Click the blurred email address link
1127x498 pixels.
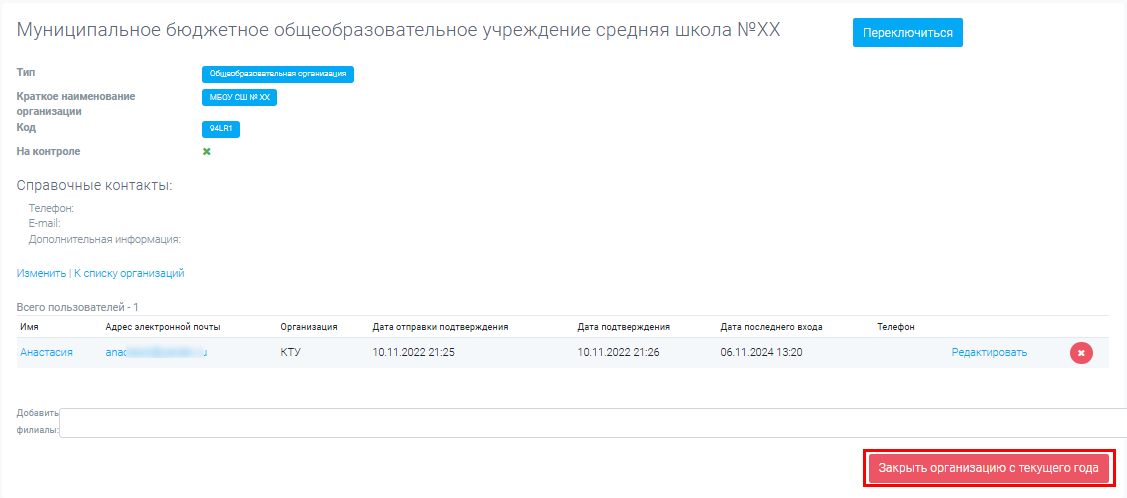coord(156,352)
